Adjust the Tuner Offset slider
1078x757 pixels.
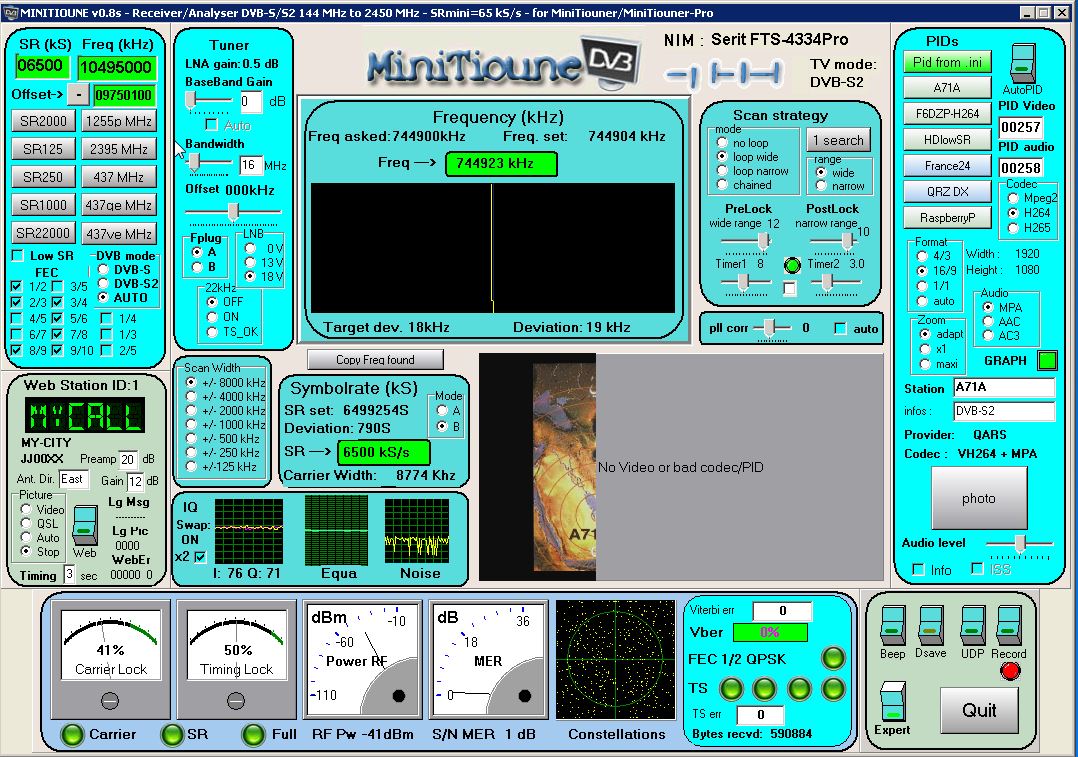233,212
